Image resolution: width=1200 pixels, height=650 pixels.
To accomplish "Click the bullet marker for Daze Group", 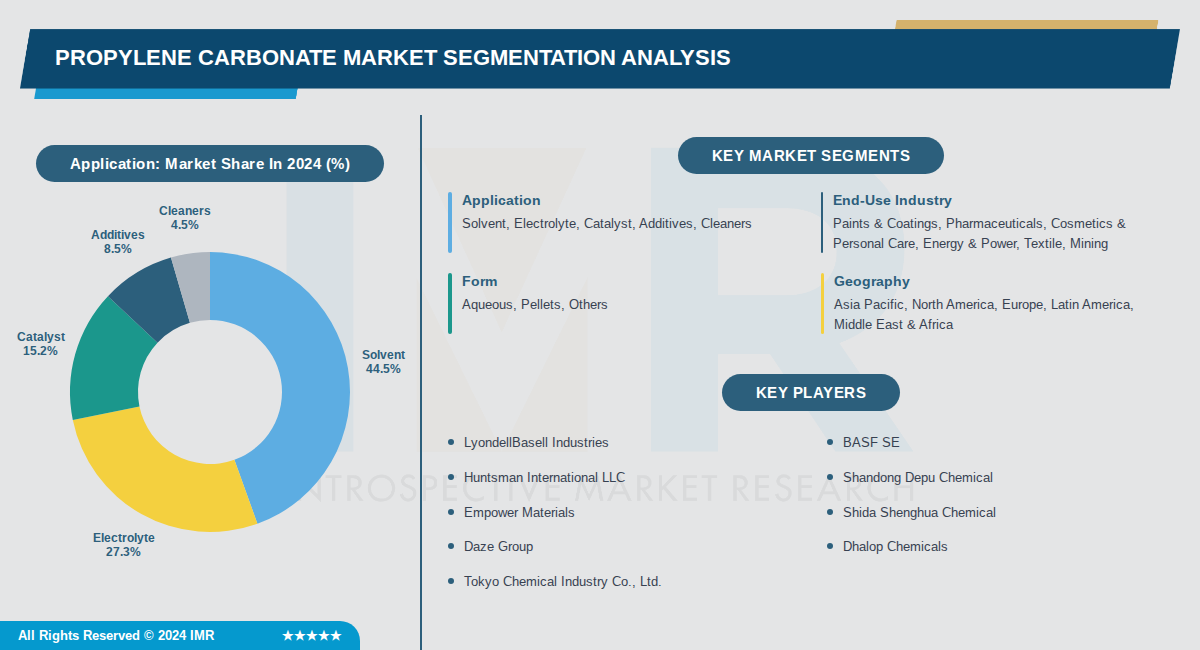I will [x=452, y=547].
